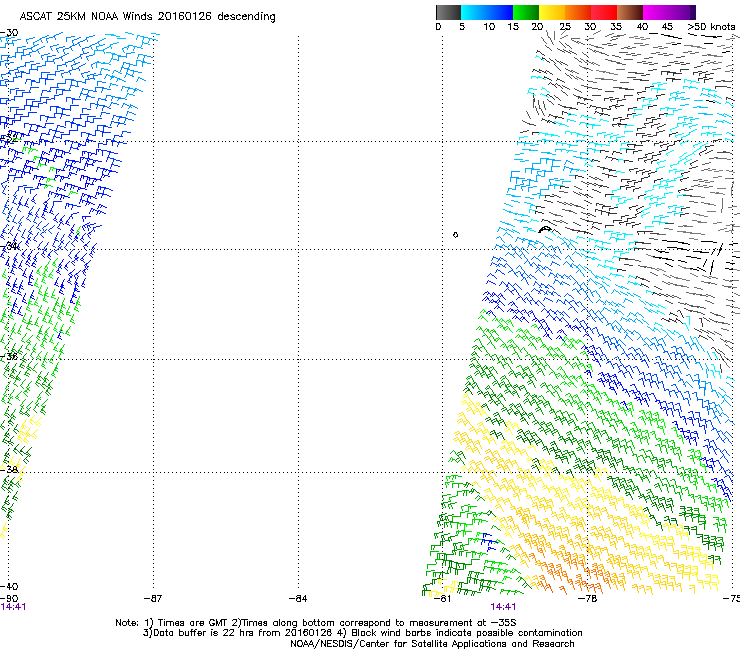
Task: Click the cyan-to-blue 5-15 knots legend swatch
Action: pos(487,12)
